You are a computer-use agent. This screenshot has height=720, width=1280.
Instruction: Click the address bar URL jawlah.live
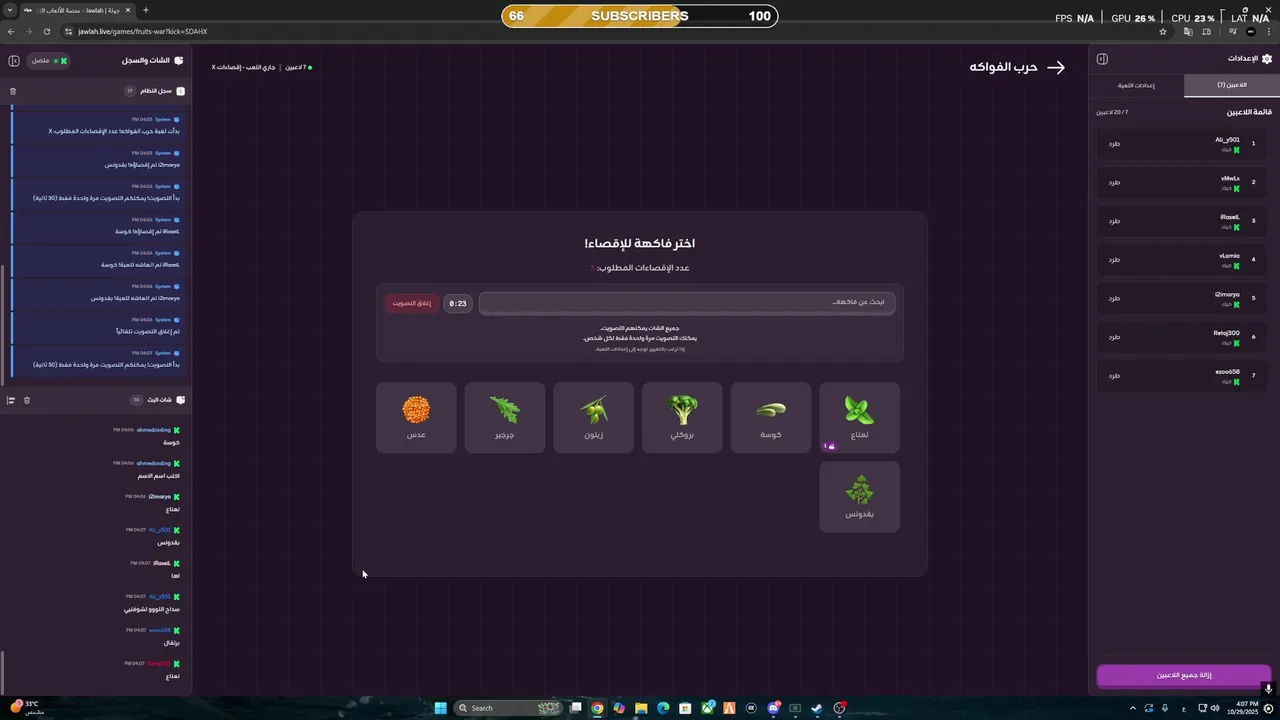click(143, 31)
